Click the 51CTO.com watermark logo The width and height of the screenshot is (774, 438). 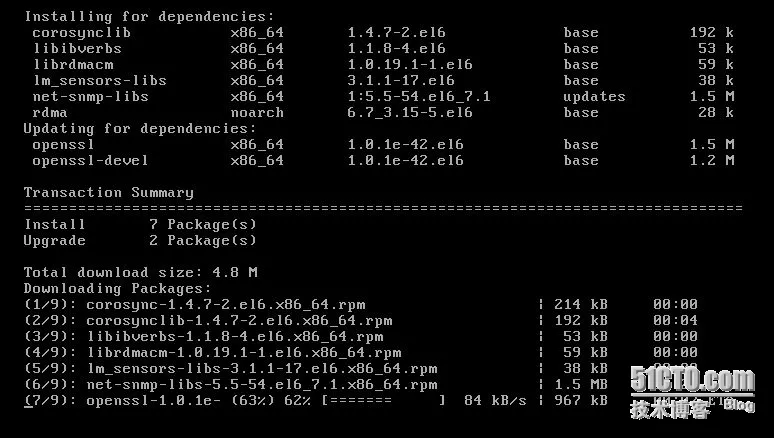click(693, 392)
